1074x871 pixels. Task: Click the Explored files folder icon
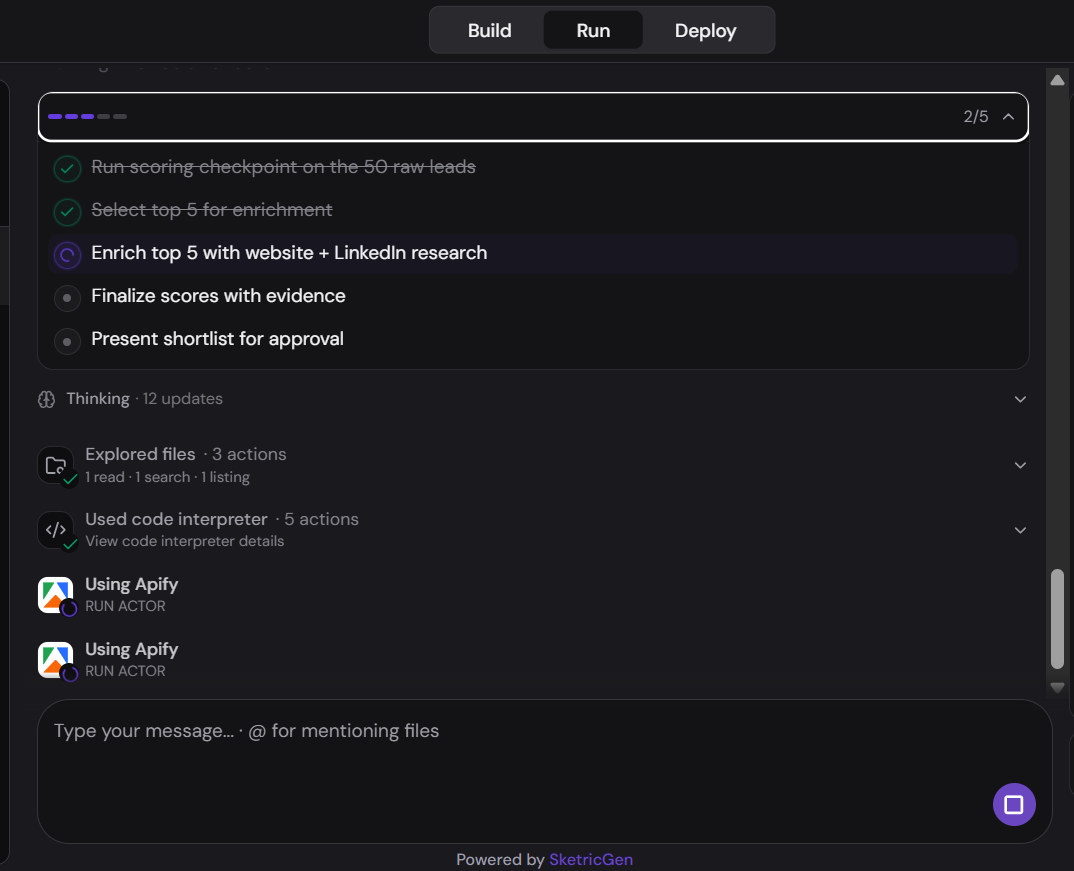coord(55,466)
